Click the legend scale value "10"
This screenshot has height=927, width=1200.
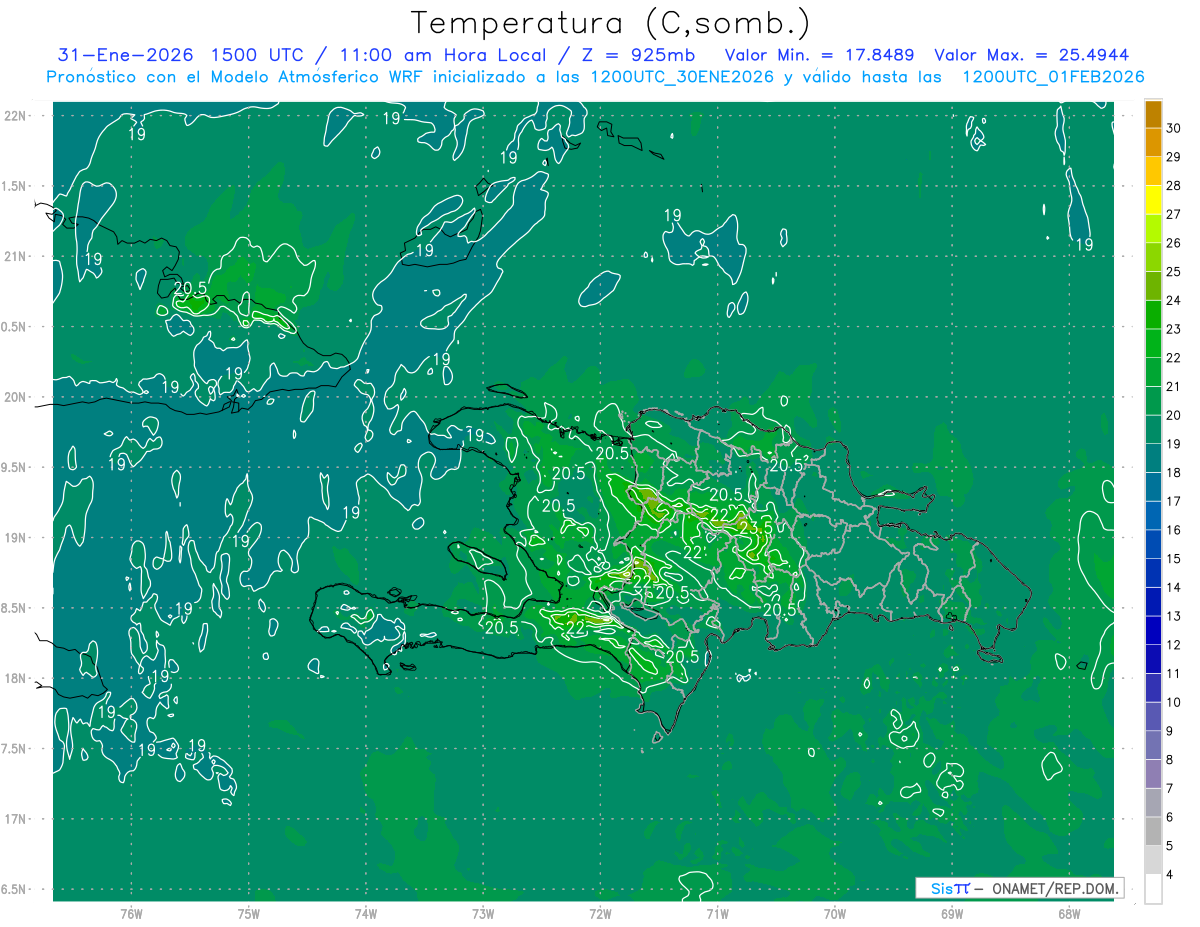pyautogui.click(x=1174, y=703)
